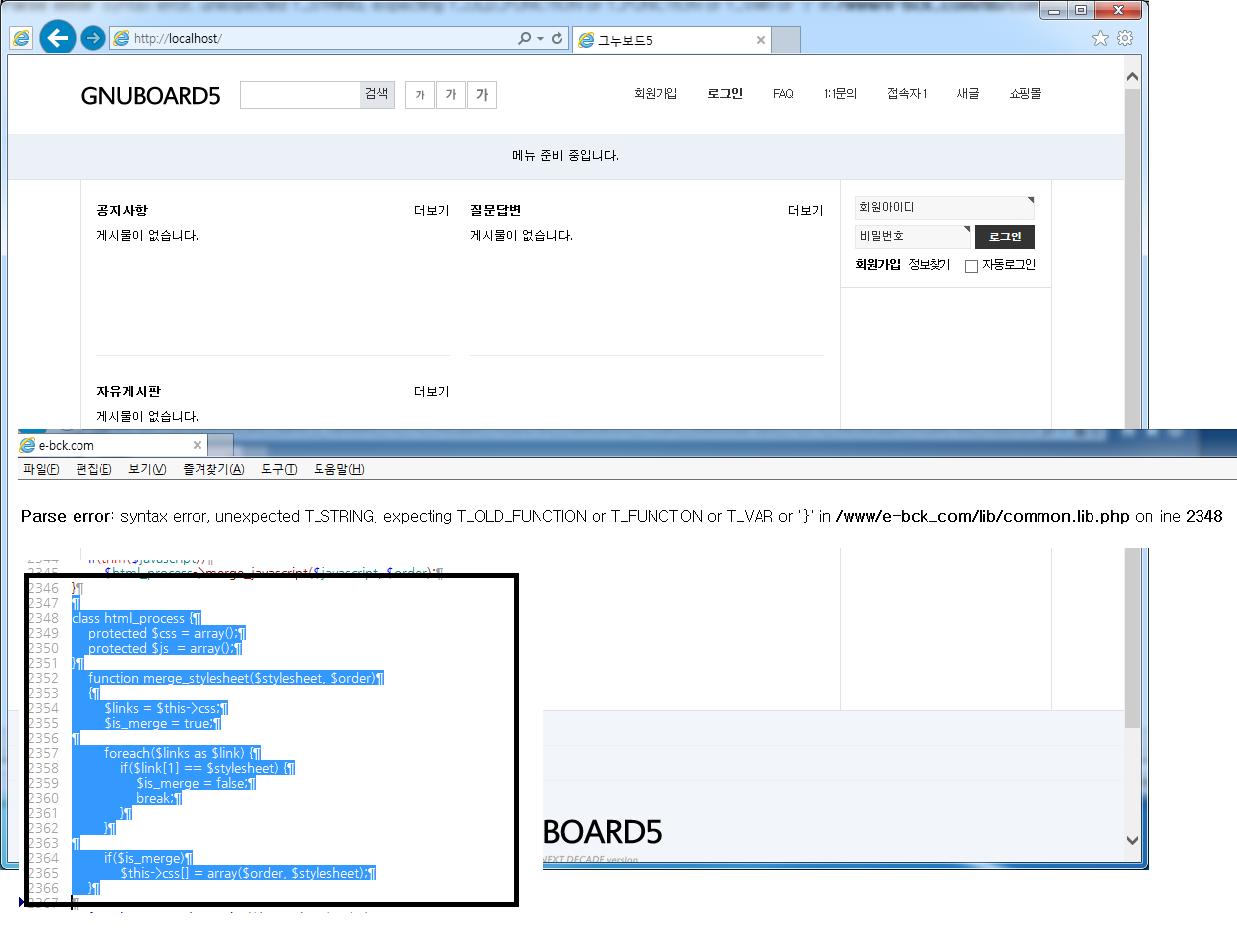Viewport: 1237px width, 943px height.
Task: Select the 그누보드5 browser tab
Action: [x=671, y=41]
